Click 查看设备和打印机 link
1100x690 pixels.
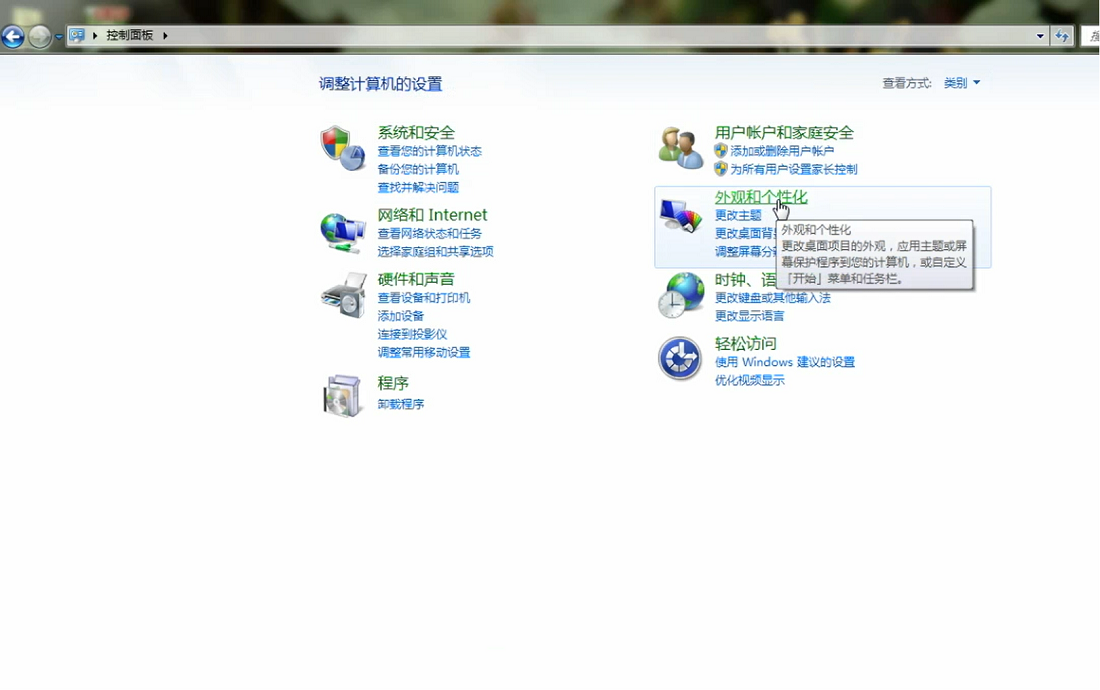click(424, 297)
